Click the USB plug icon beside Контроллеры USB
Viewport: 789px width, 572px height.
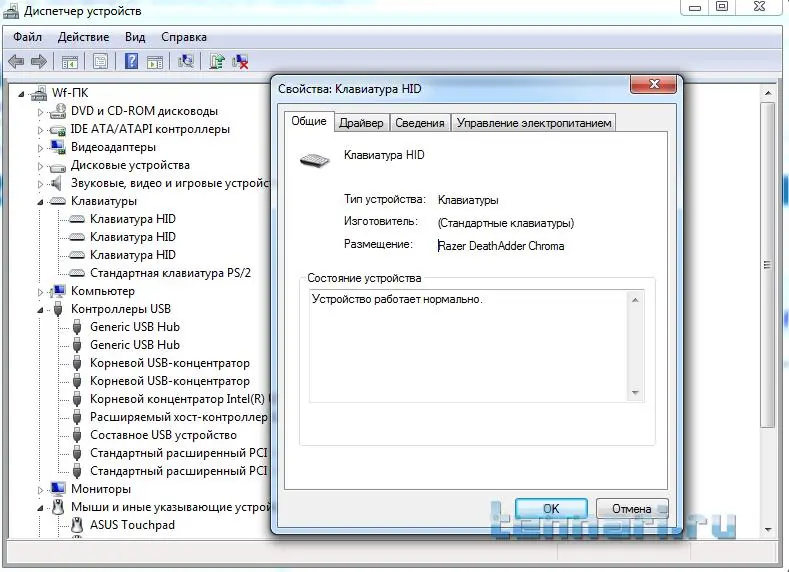coord(58,309)
